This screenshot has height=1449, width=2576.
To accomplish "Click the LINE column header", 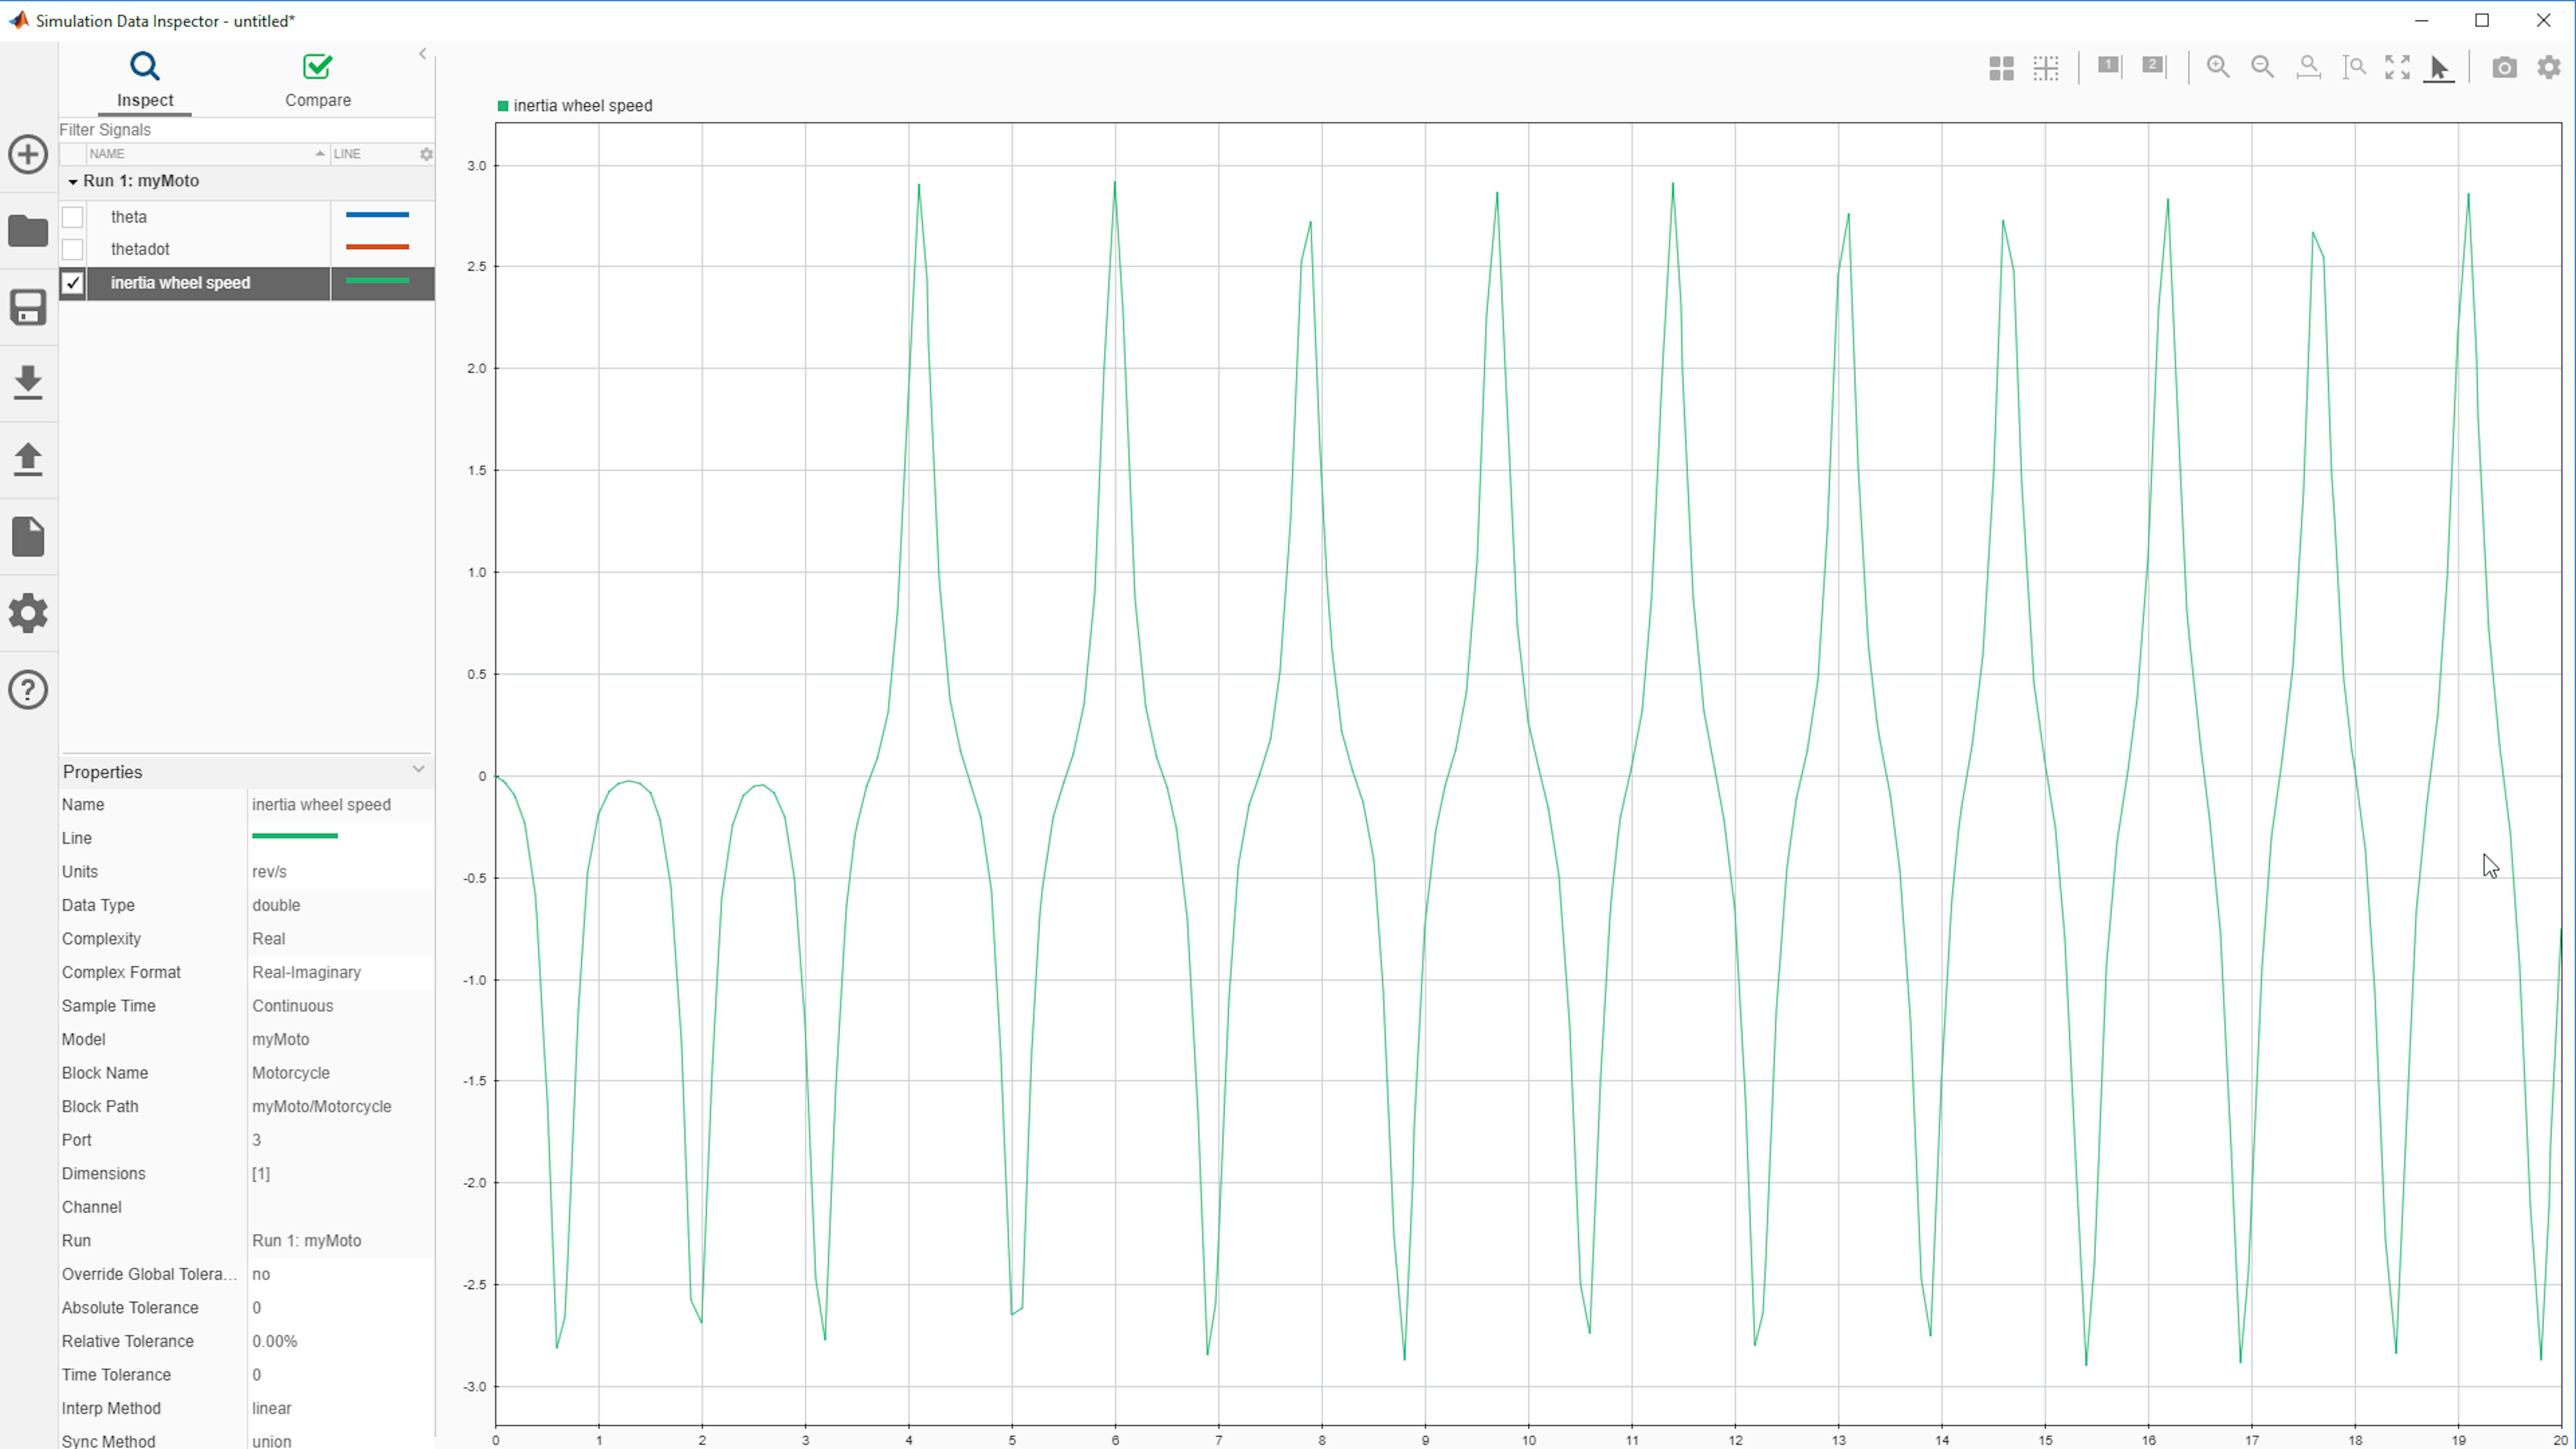I will (347, 154).
